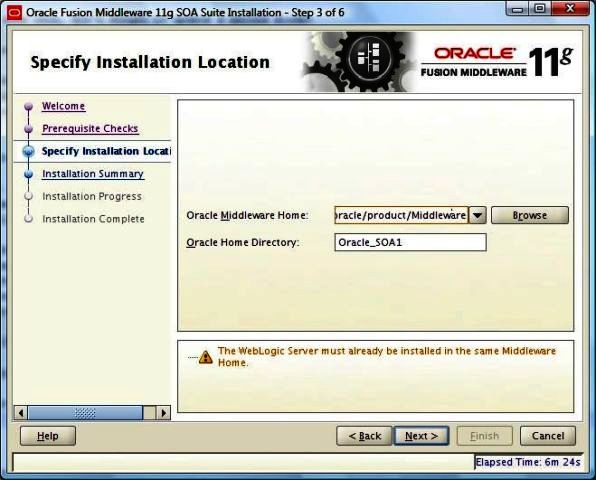Focus the Oracle Home Directory field
This screenshot has width=596, height=480.
tap(410, 242)
